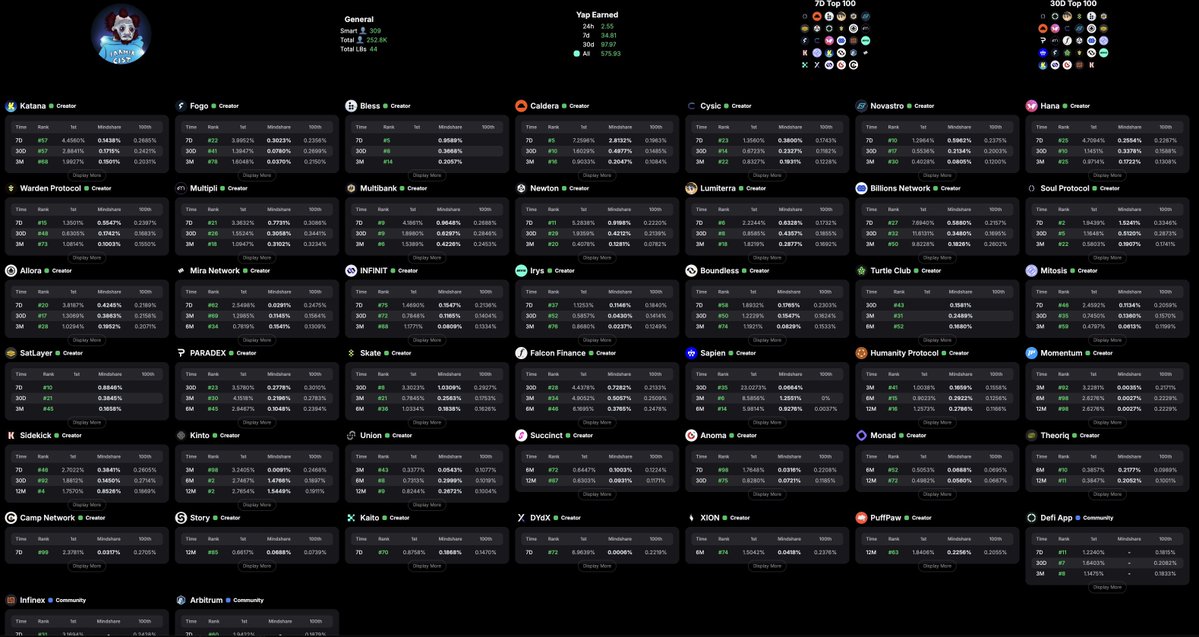The image size is (1199, 637).
Task: Expand Display More under XION card
Action: click(767, 566)
